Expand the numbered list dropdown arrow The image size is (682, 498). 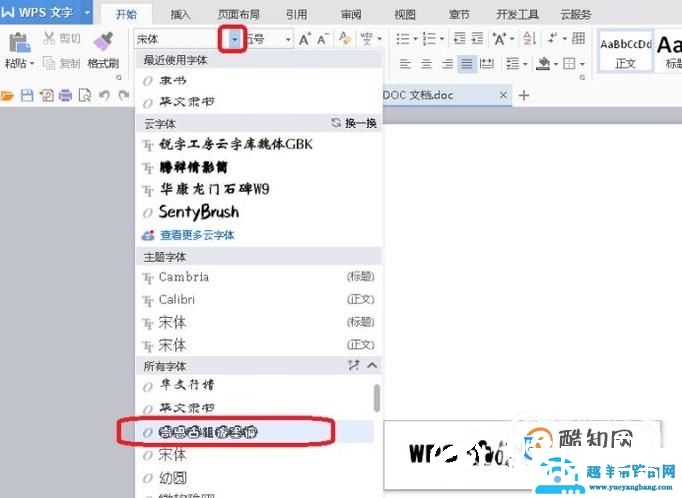point(442,39)
